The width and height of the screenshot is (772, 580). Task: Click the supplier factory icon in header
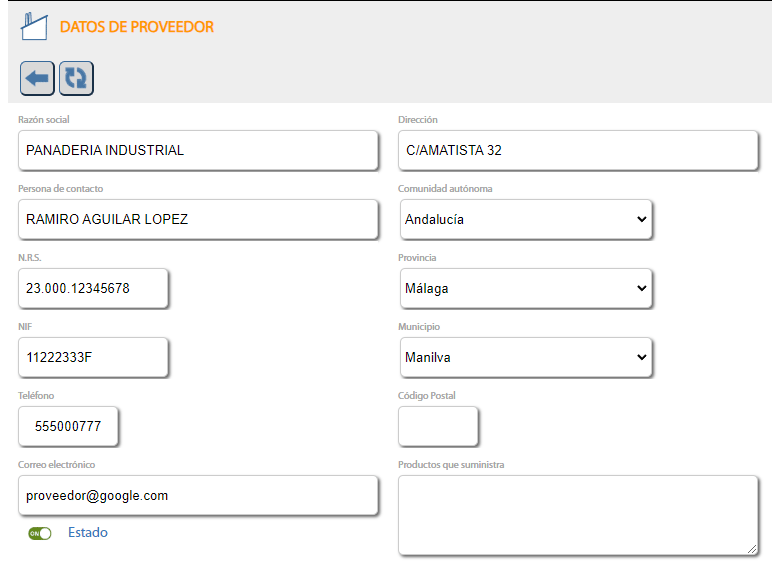click(34, 26)
